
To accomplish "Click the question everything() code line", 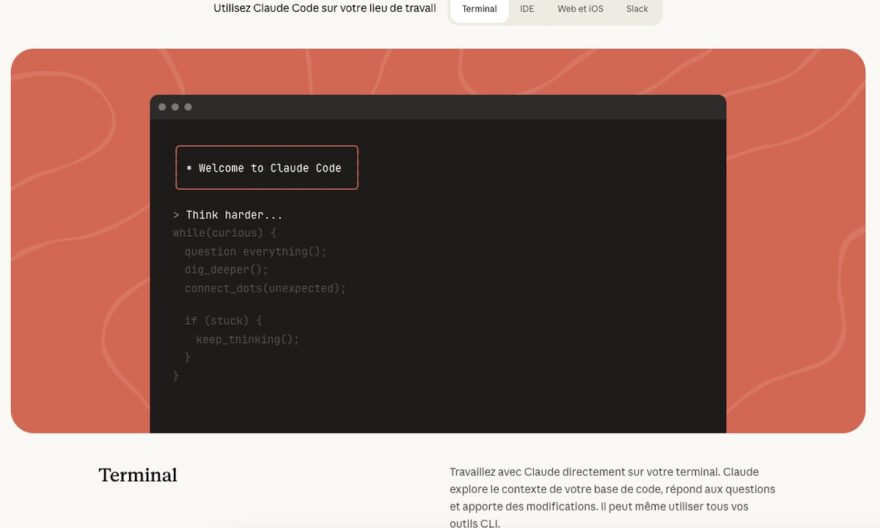I will point(255,252).
